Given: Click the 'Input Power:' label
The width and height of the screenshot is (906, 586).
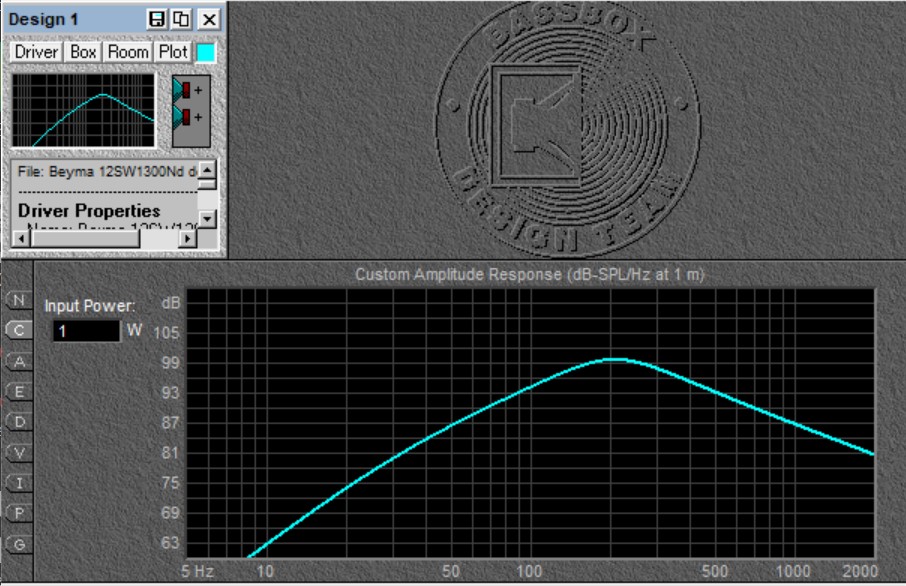Looking at the screenshot, I should (90, 306).
